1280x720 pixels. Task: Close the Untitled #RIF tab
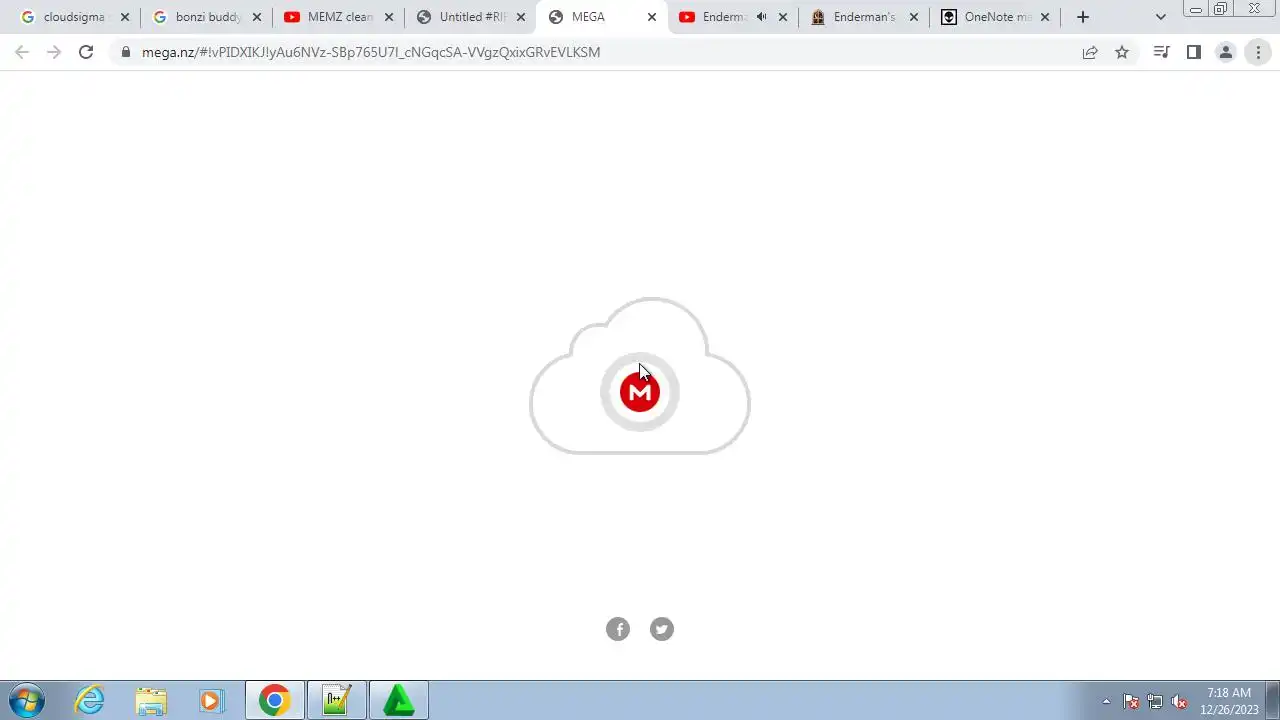(x=521, y=17)
